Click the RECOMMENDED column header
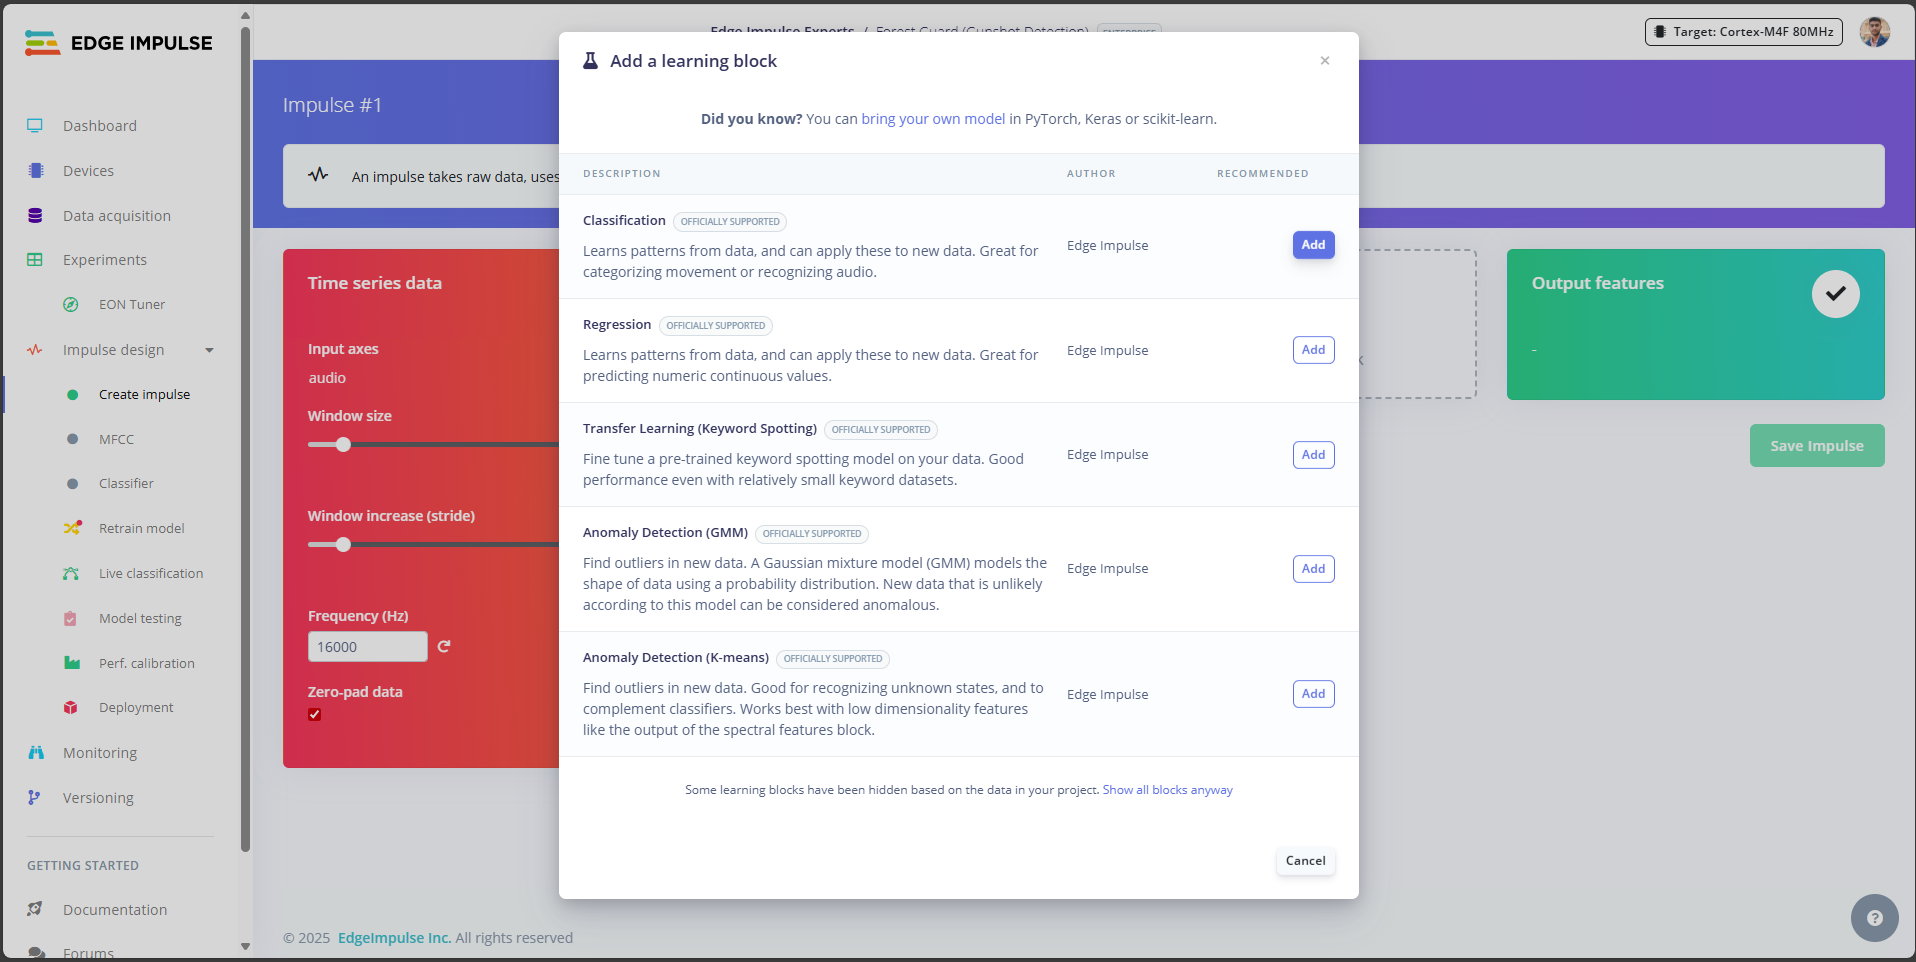This screenshot has height=962, width=1916. click(x=1262, y=174)
